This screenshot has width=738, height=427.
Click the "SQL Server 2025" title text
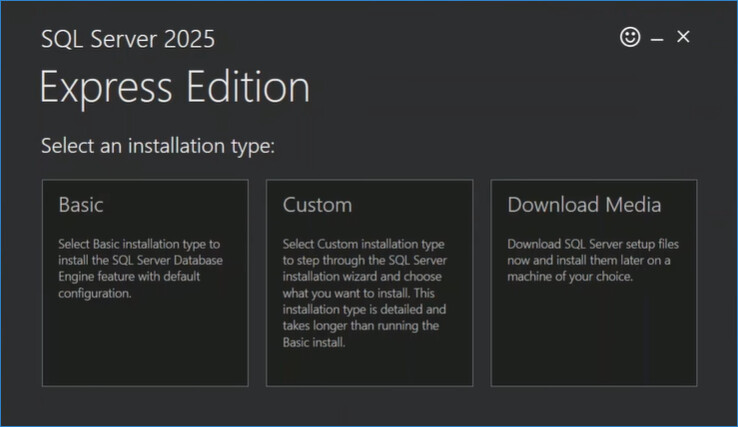pyautogui.click(x=128, y=39)
